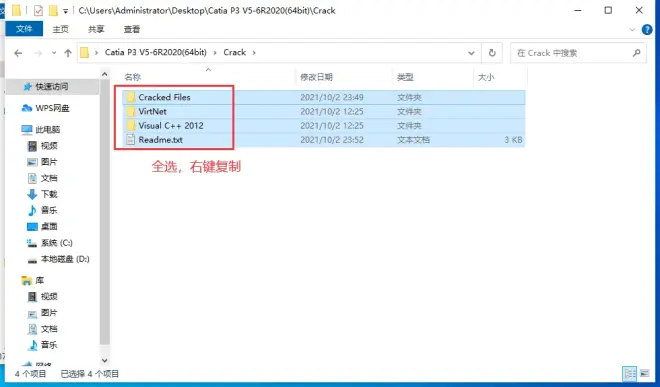Click the Back navigation arrow
The image size is (660, 387).
click(x=18, y=53)
